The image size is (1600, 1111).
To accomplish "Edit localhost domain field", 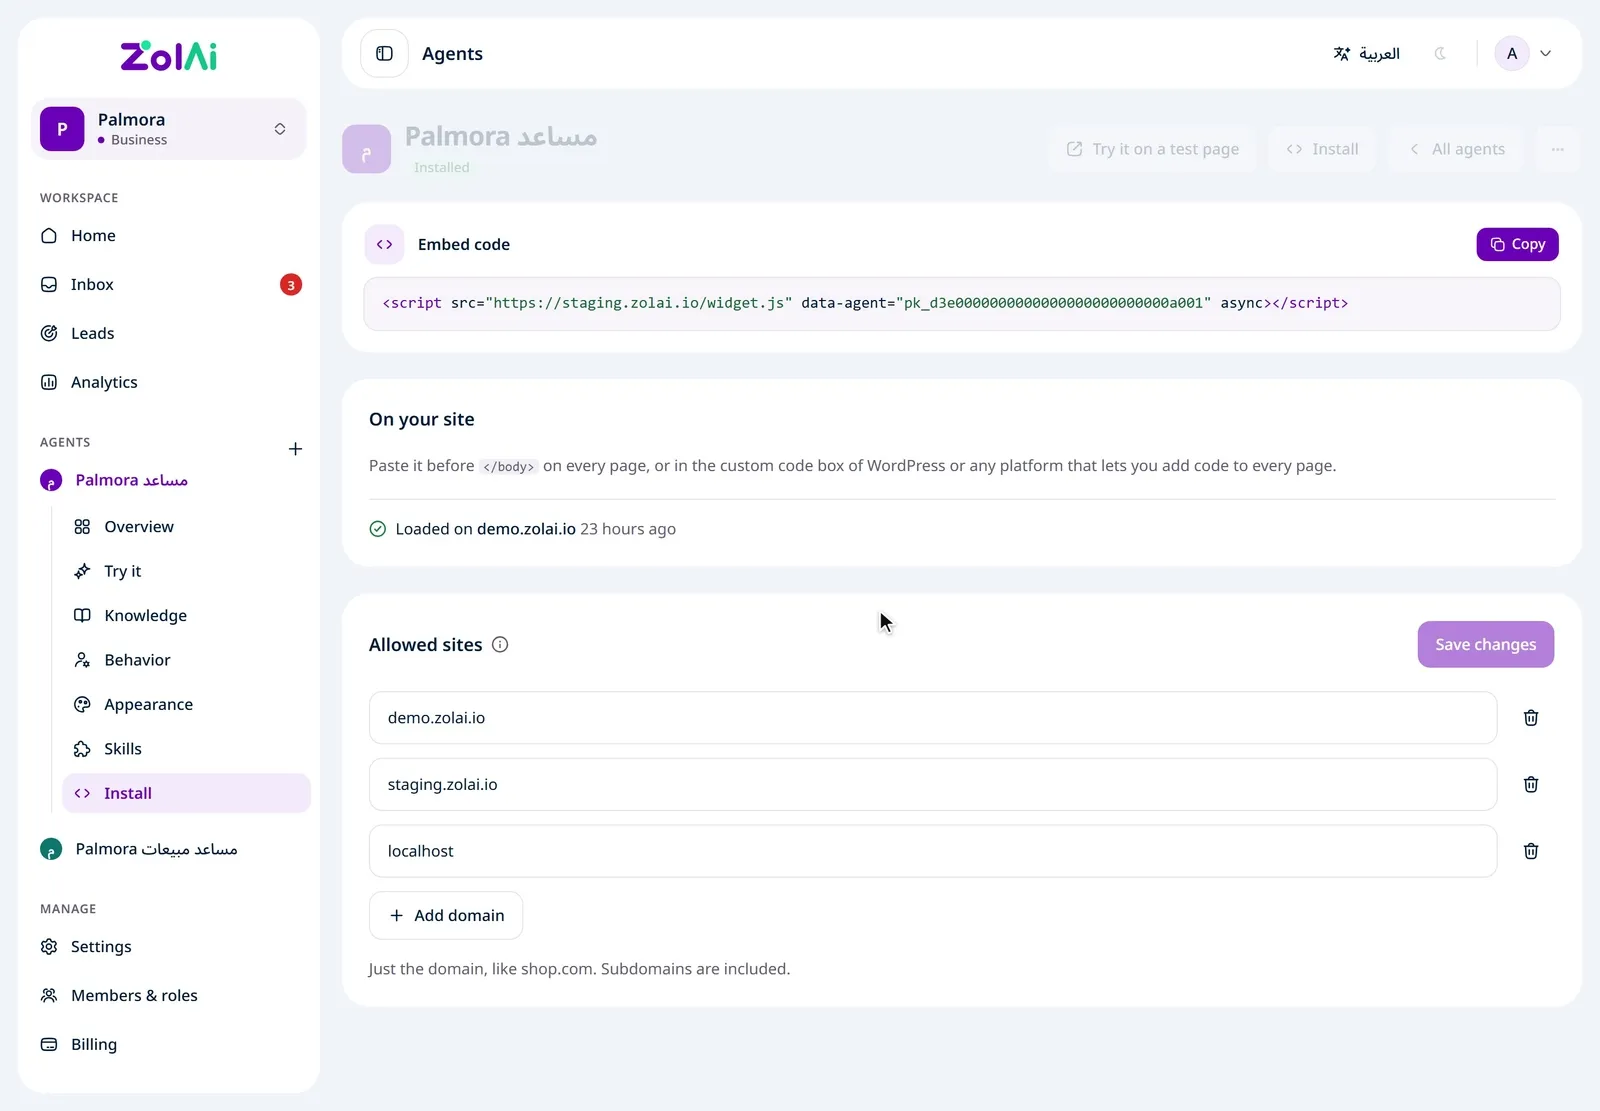I will point(933,851).
